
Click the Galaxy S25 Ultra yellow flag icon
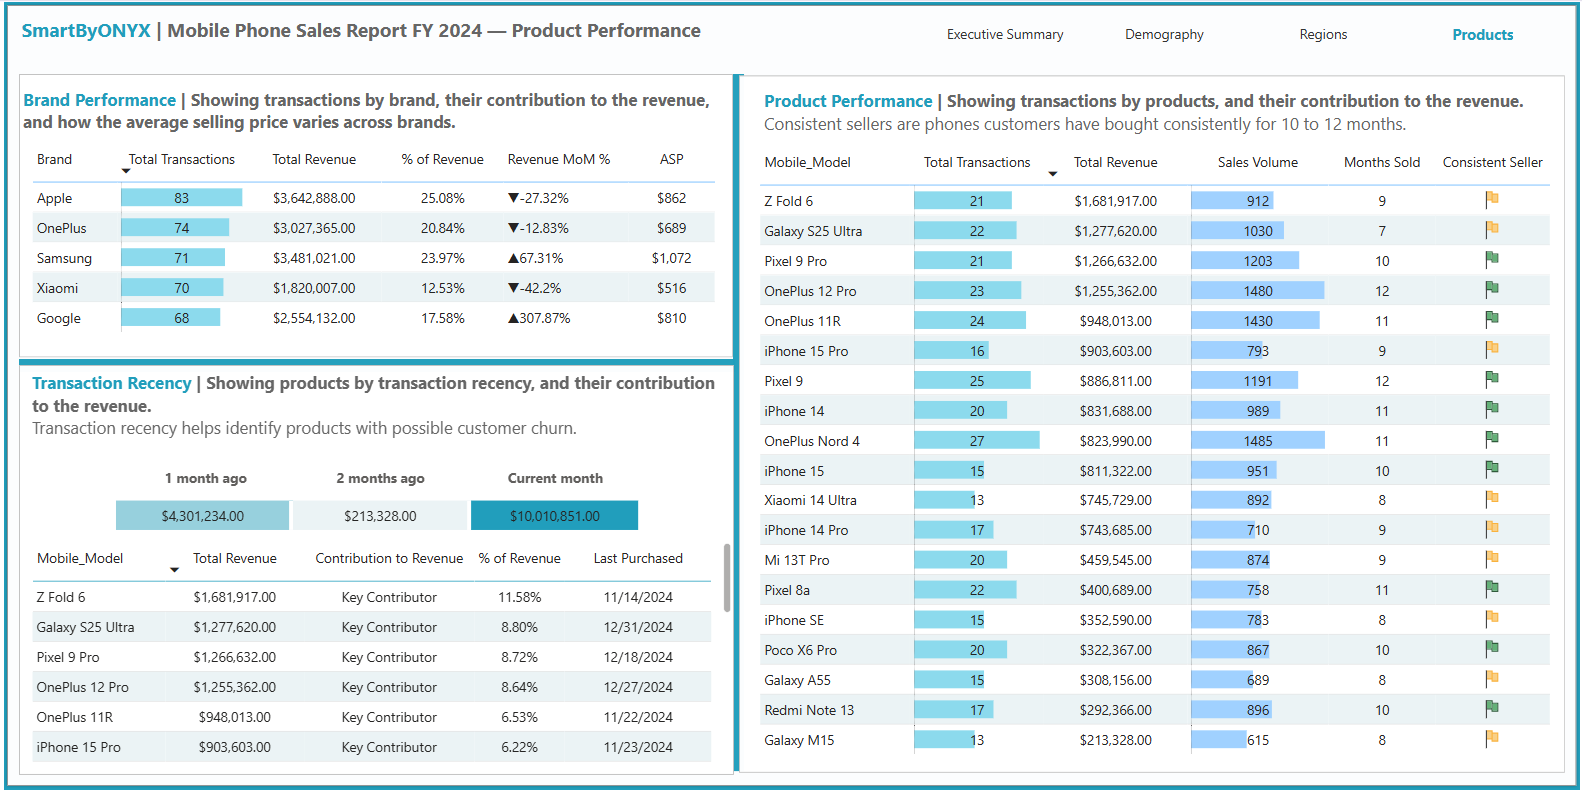coord(1492,229)
